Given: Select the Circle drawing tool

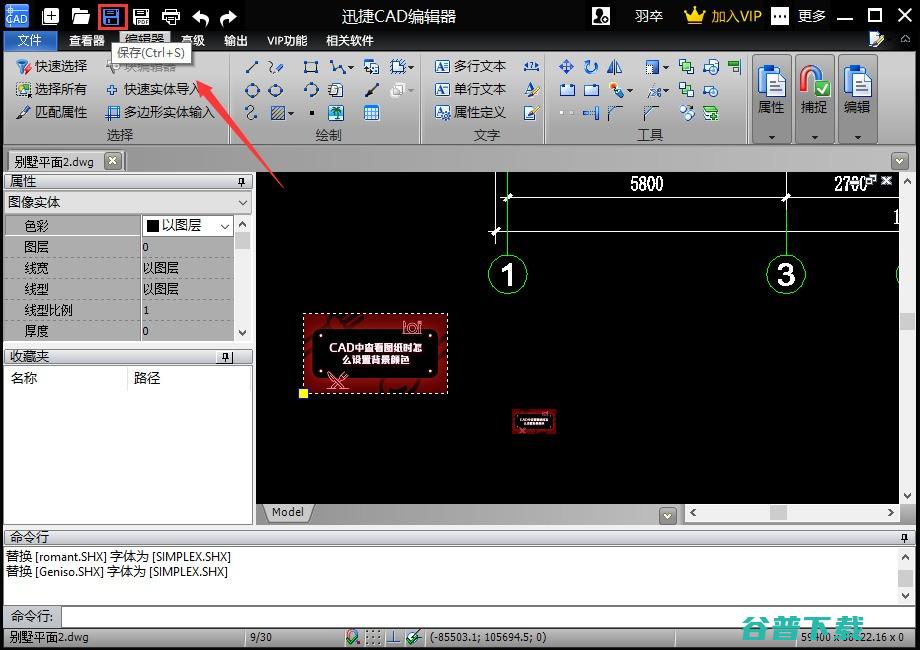Looking at the screenshot, I should (252, 90).
